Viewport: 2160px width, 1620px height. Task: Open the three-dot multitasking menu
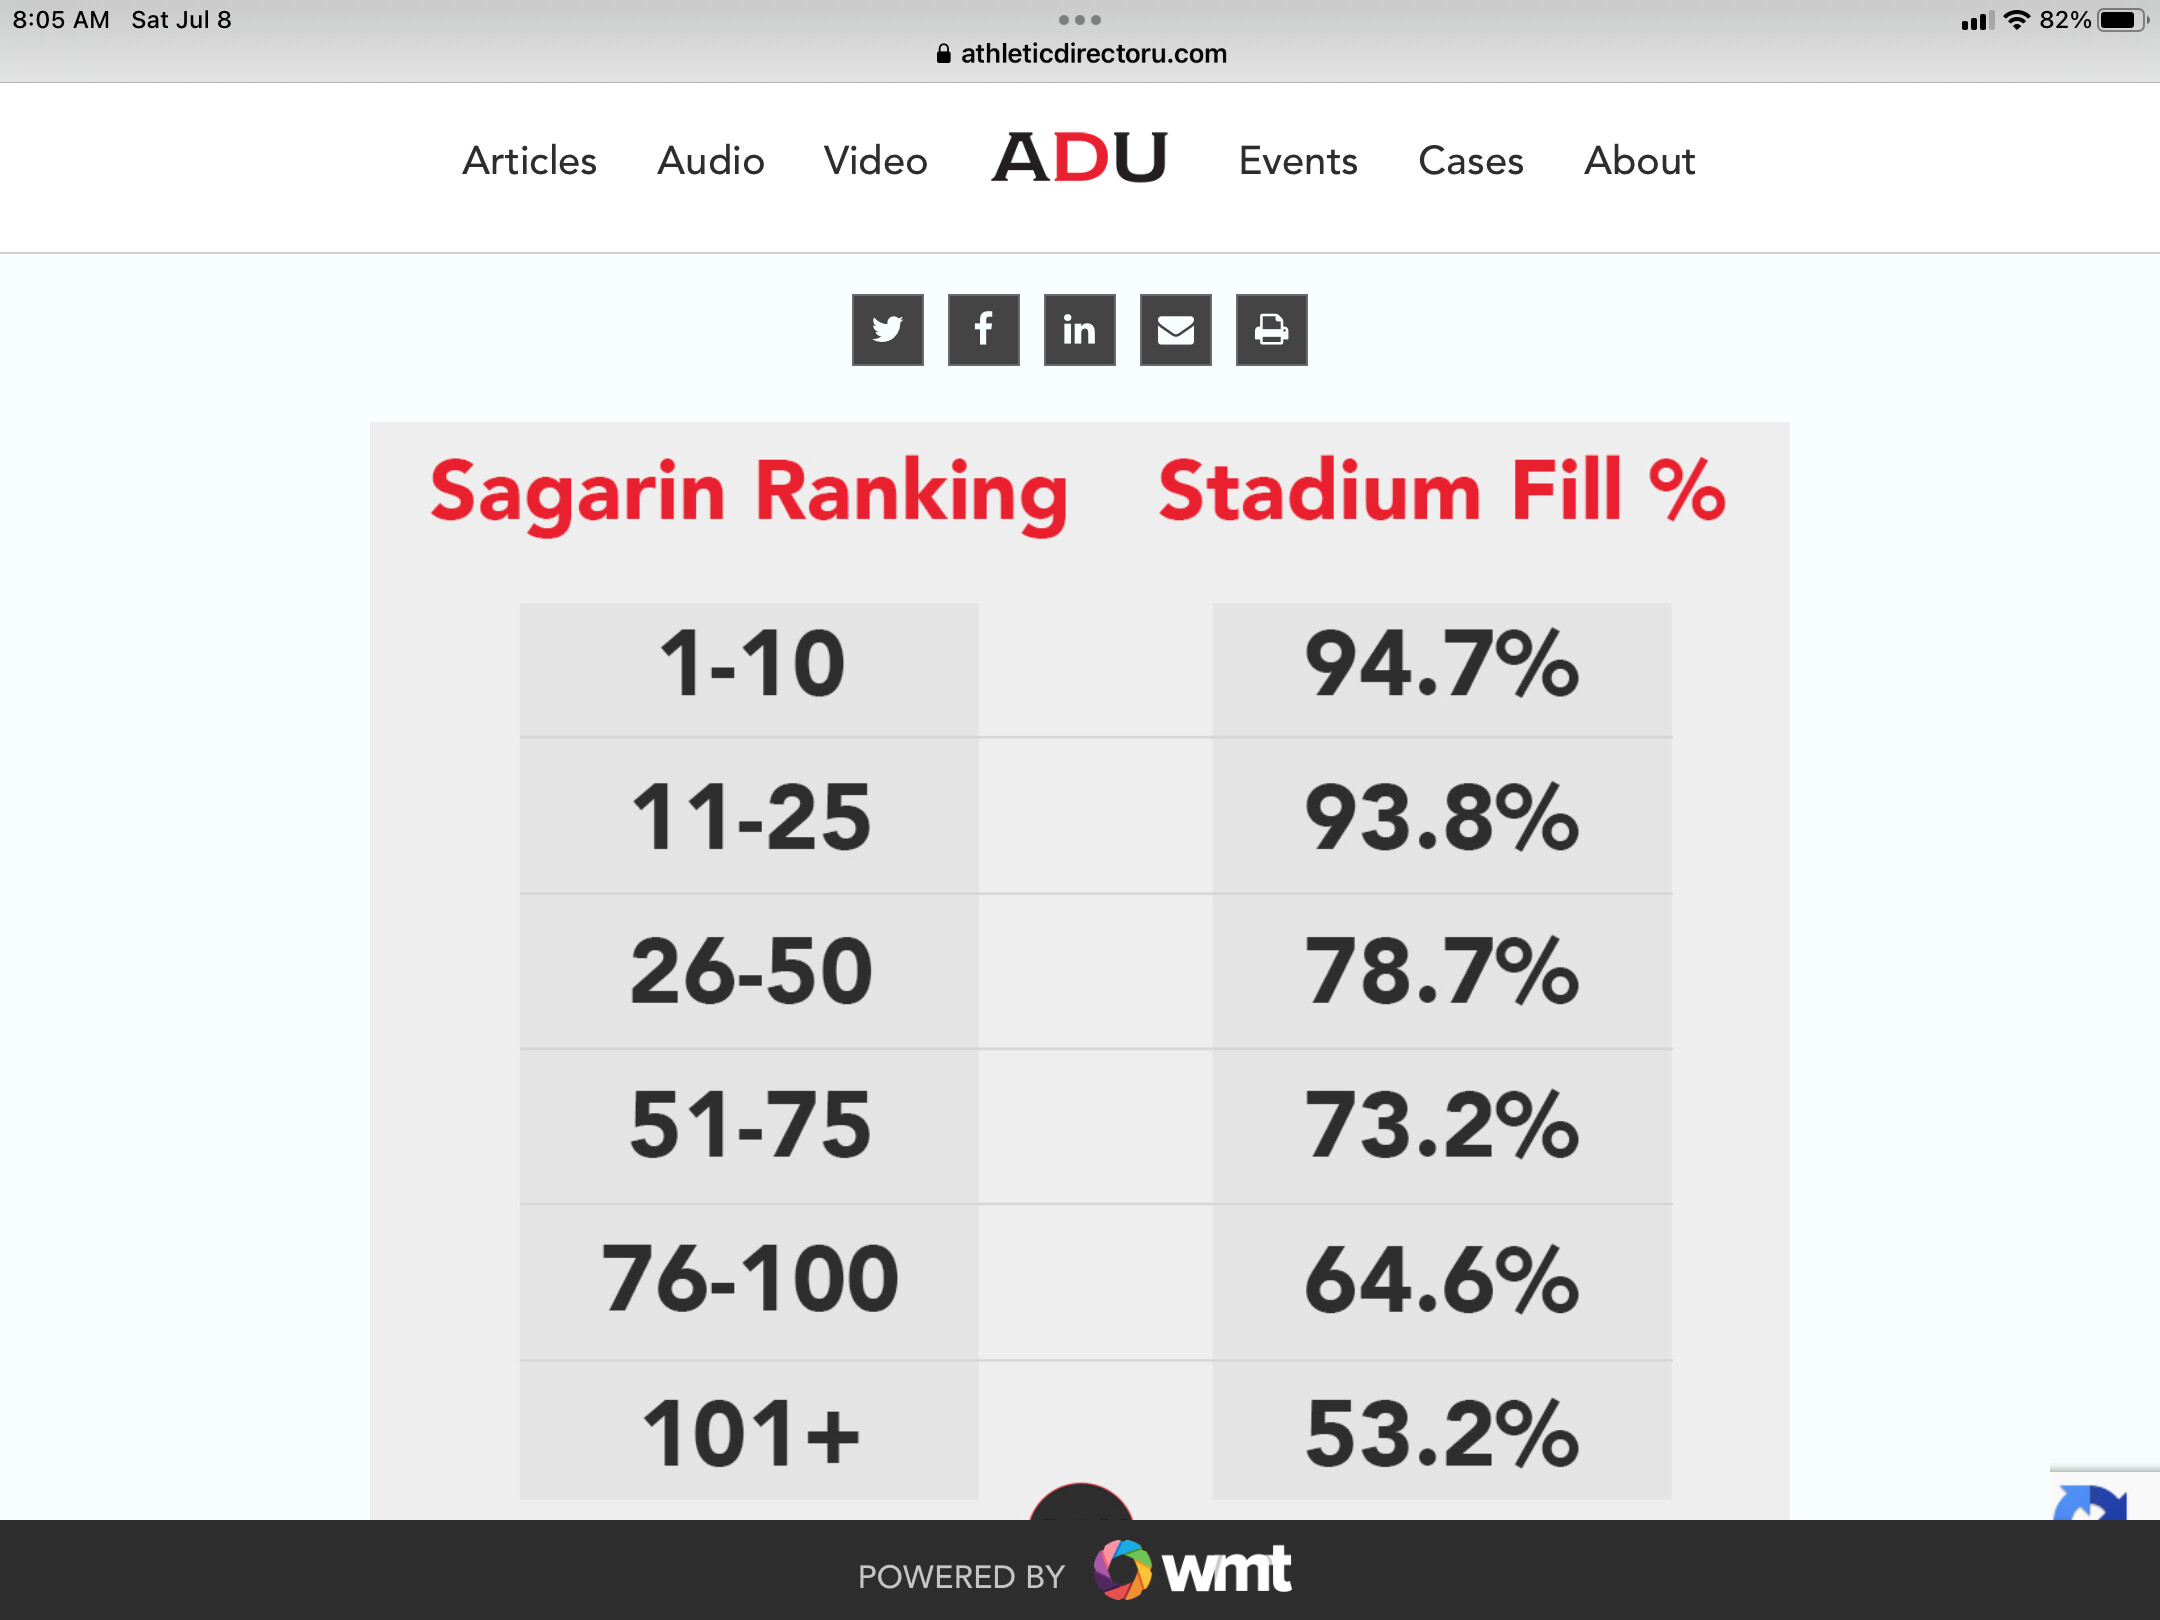[1080, 20]
